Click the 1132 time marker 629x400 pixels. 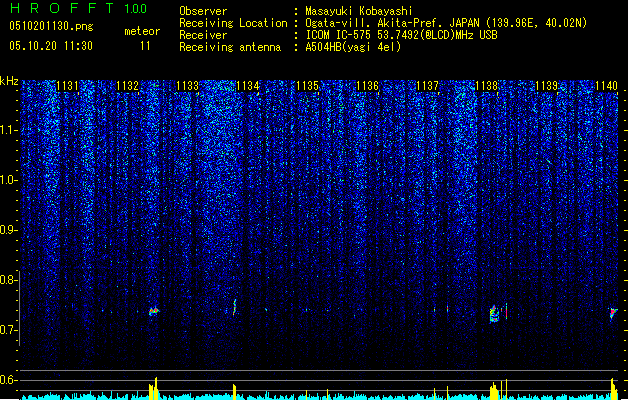tap(127, 86)
